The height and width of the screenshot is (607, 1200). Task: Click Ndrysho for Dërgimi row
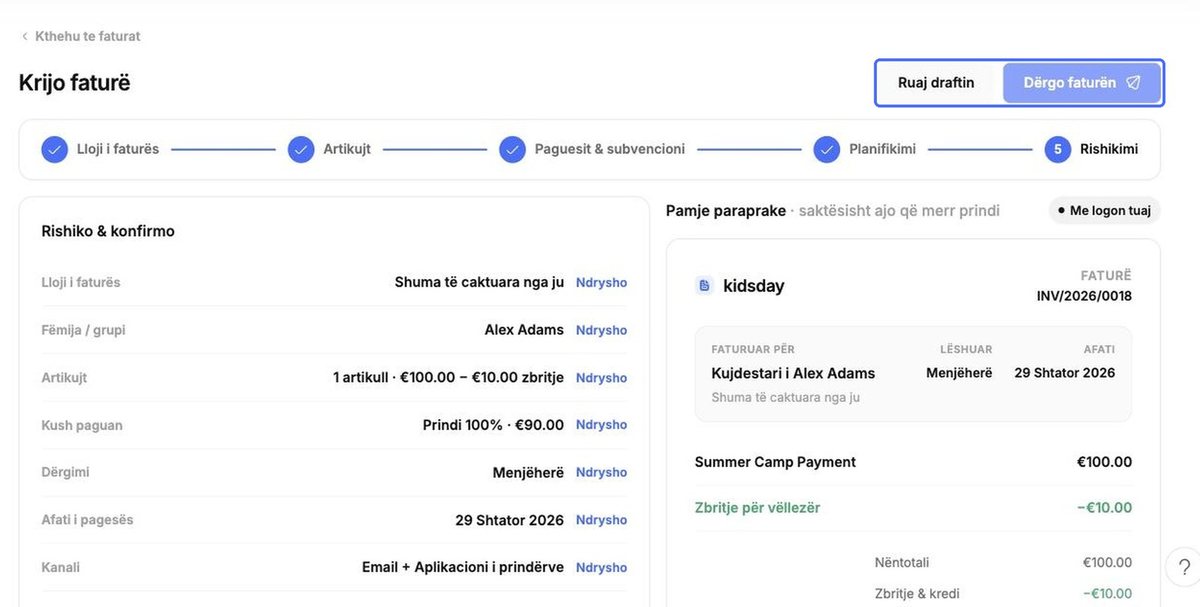coord(601,472)
